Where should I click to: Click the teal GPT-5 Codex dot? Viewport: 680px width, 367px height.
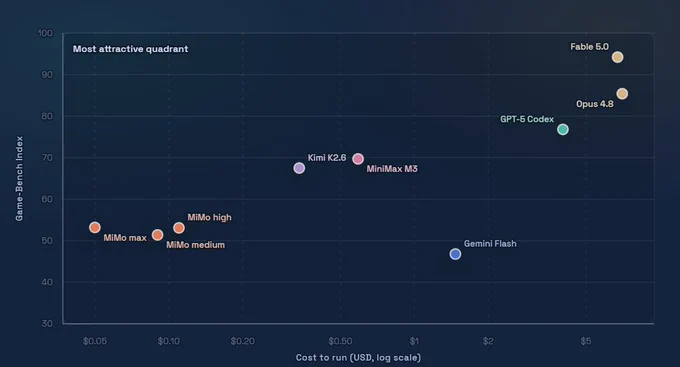tap(562, 129)
